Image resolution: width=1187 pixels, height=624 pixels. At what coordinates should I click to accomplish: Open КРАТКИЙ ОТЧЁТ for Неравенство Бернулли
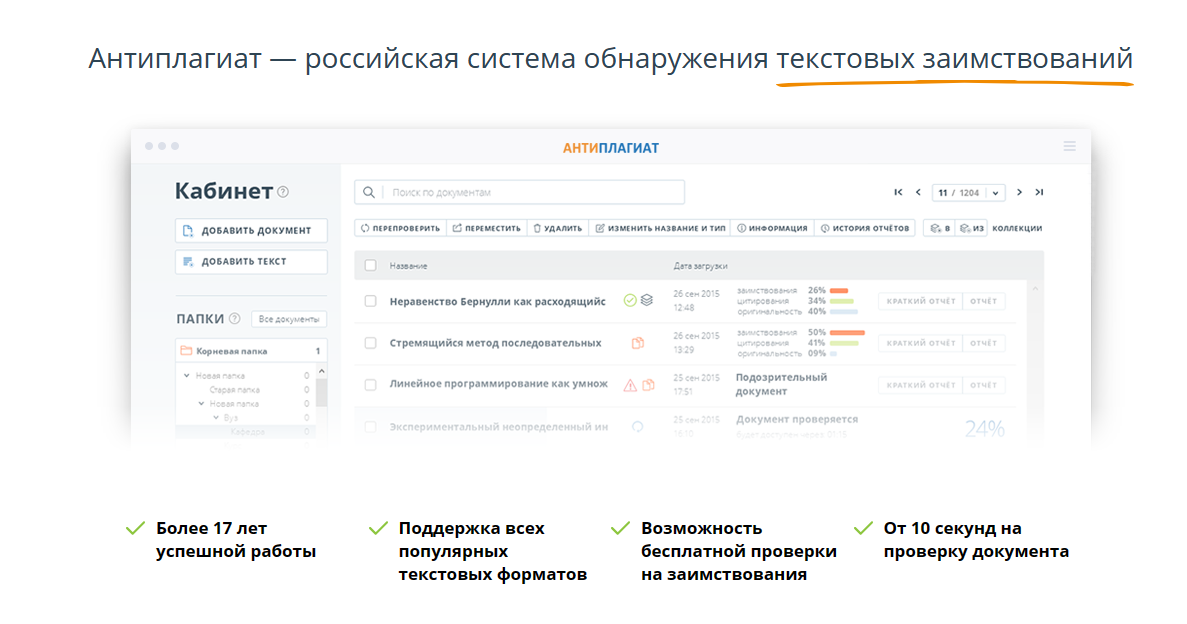click(x=921, y=301)
